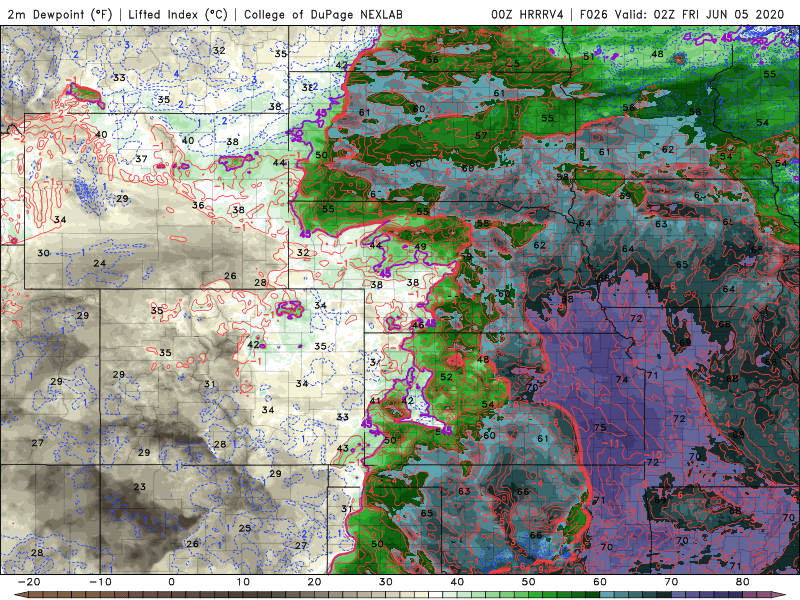Click the map dewpoint value 49
This screenshot has width=800, height=600.
point(420,246)
